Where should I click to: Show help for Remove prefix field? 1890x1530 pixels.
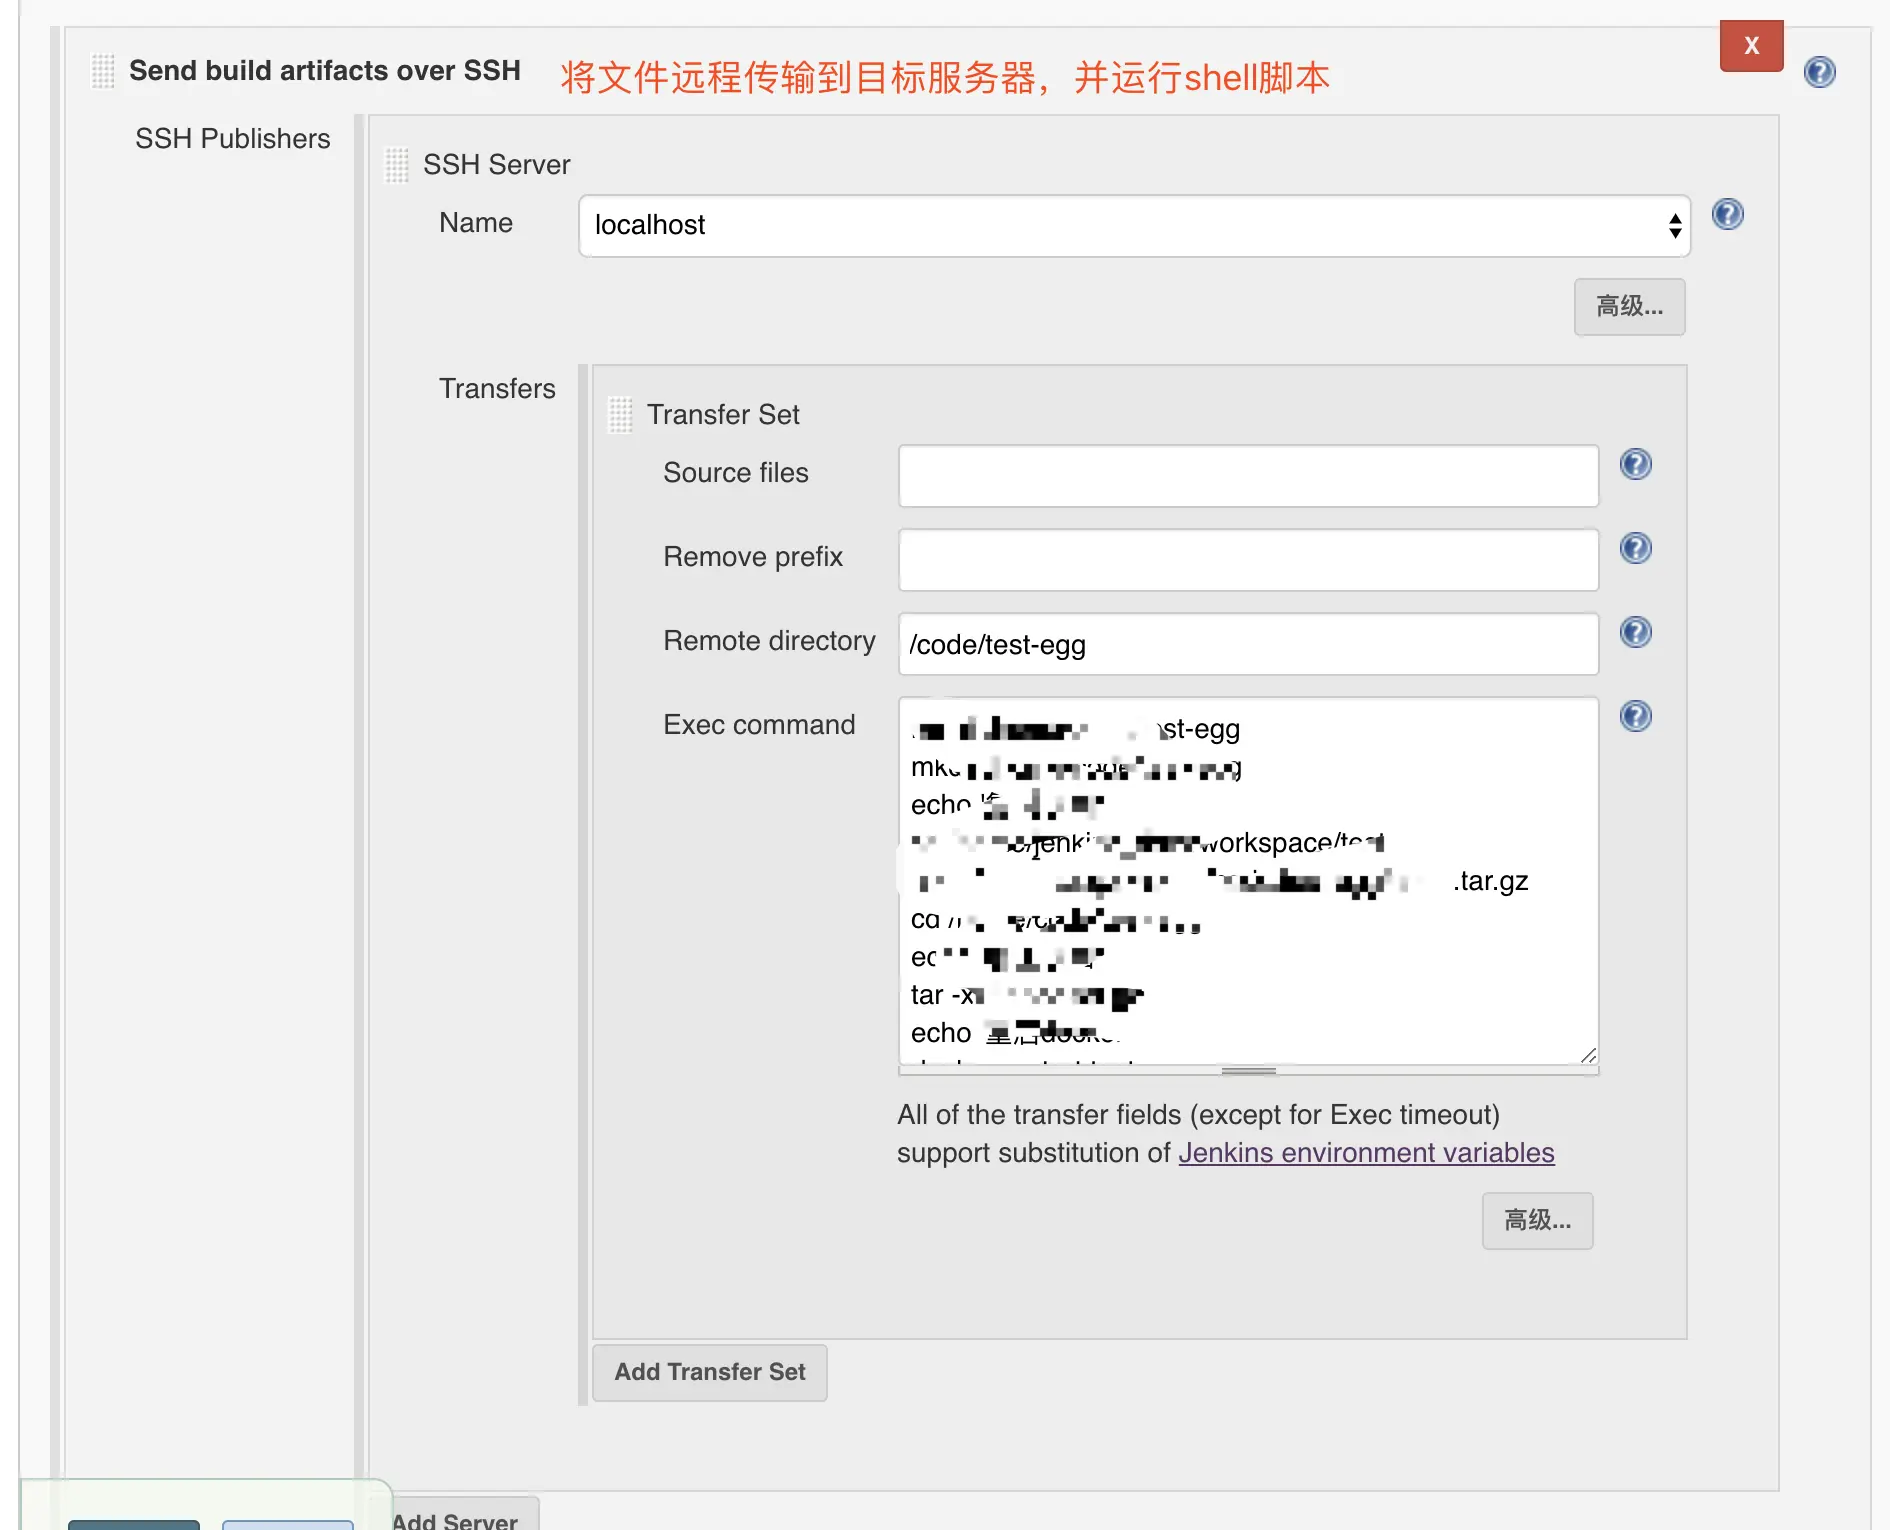pos(1635,548)
